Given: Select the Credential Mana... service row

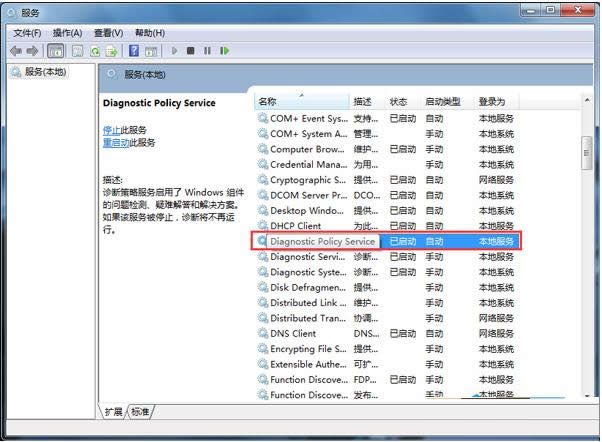Looking at the screenshot, I should pos(386,165).
